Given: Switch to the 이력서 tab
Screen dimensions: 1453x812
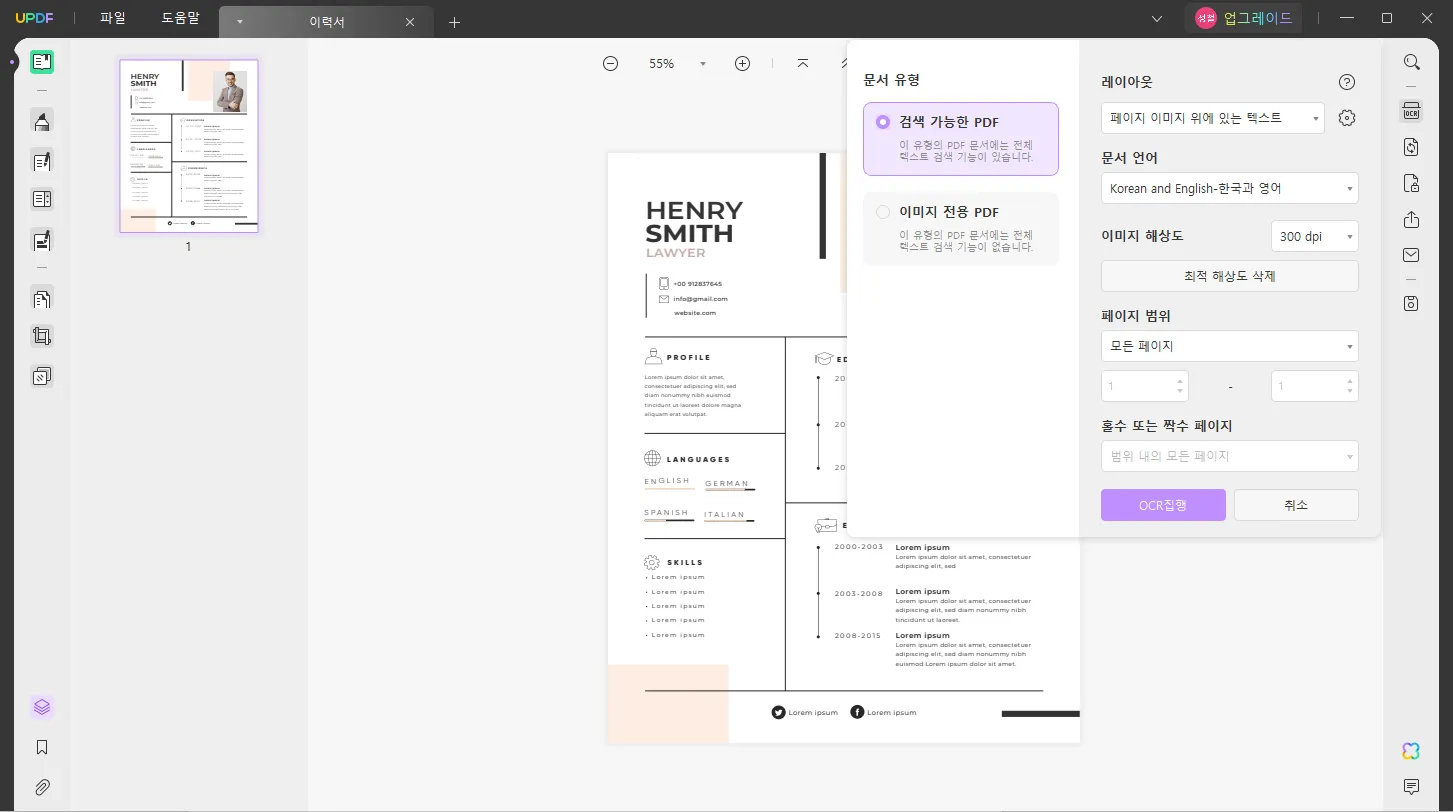Looking at the screenshot, I should pyautogui.click(x=327, y=22).
